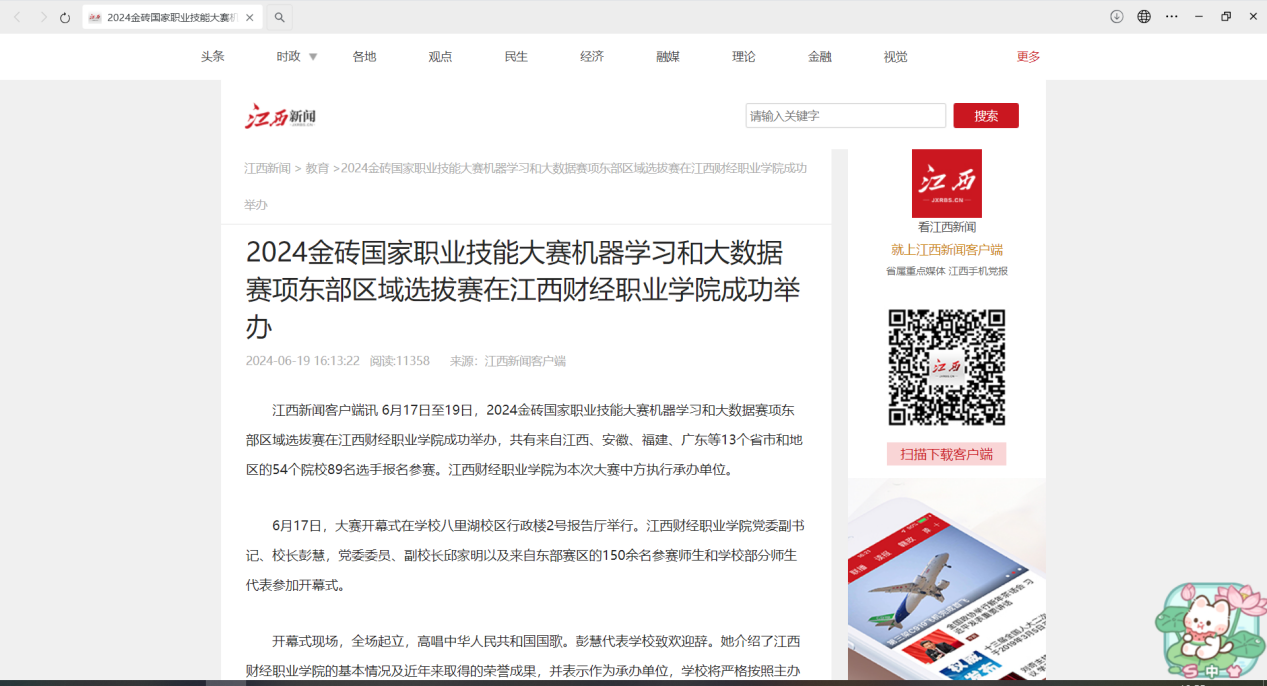Expand the 时政 dropdown arrow
Image resolution: width=1267 pixels, height=686 pixels.
click(x=313, y=57)
